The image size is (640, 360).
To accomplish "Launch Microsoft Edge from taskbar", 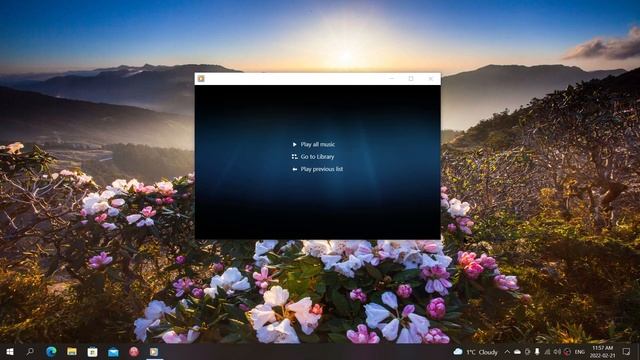I will pos(51,351).
